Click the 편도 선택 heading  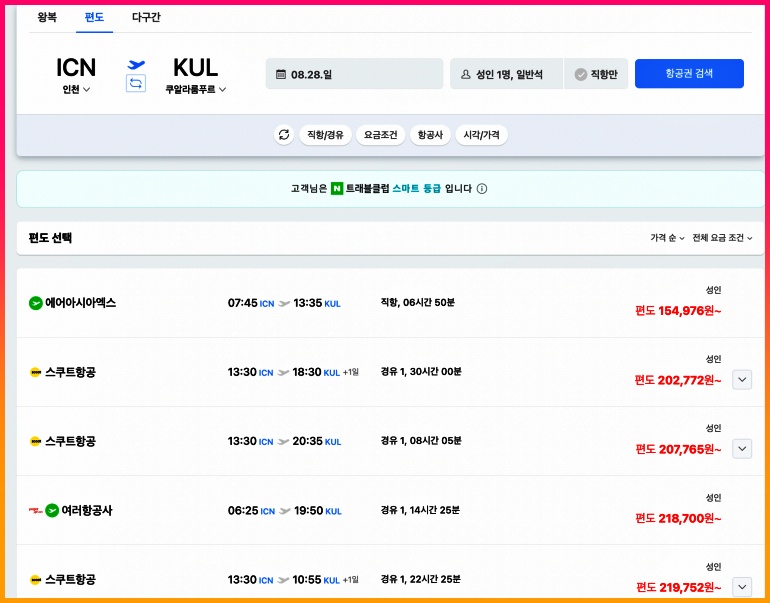[50, 238]
